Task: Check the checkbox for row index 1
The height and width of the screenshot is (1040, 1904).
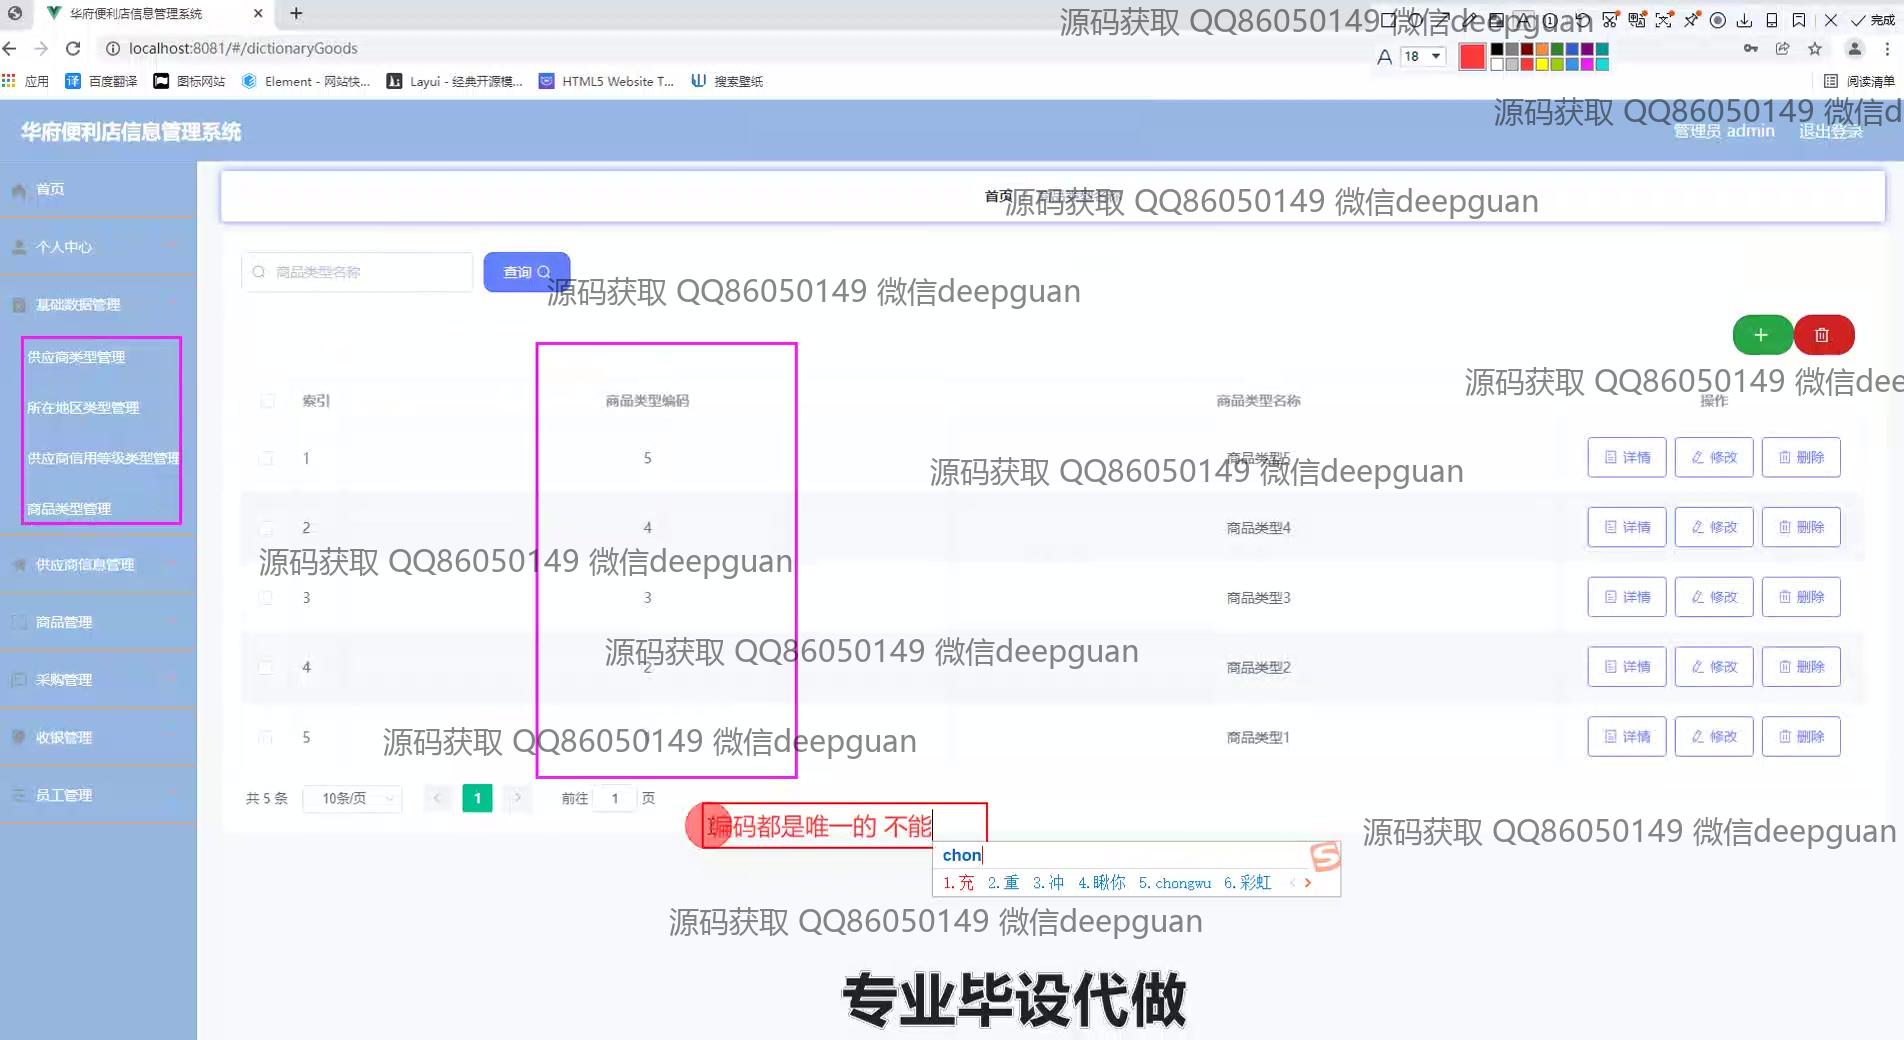Action: [267, 458]
